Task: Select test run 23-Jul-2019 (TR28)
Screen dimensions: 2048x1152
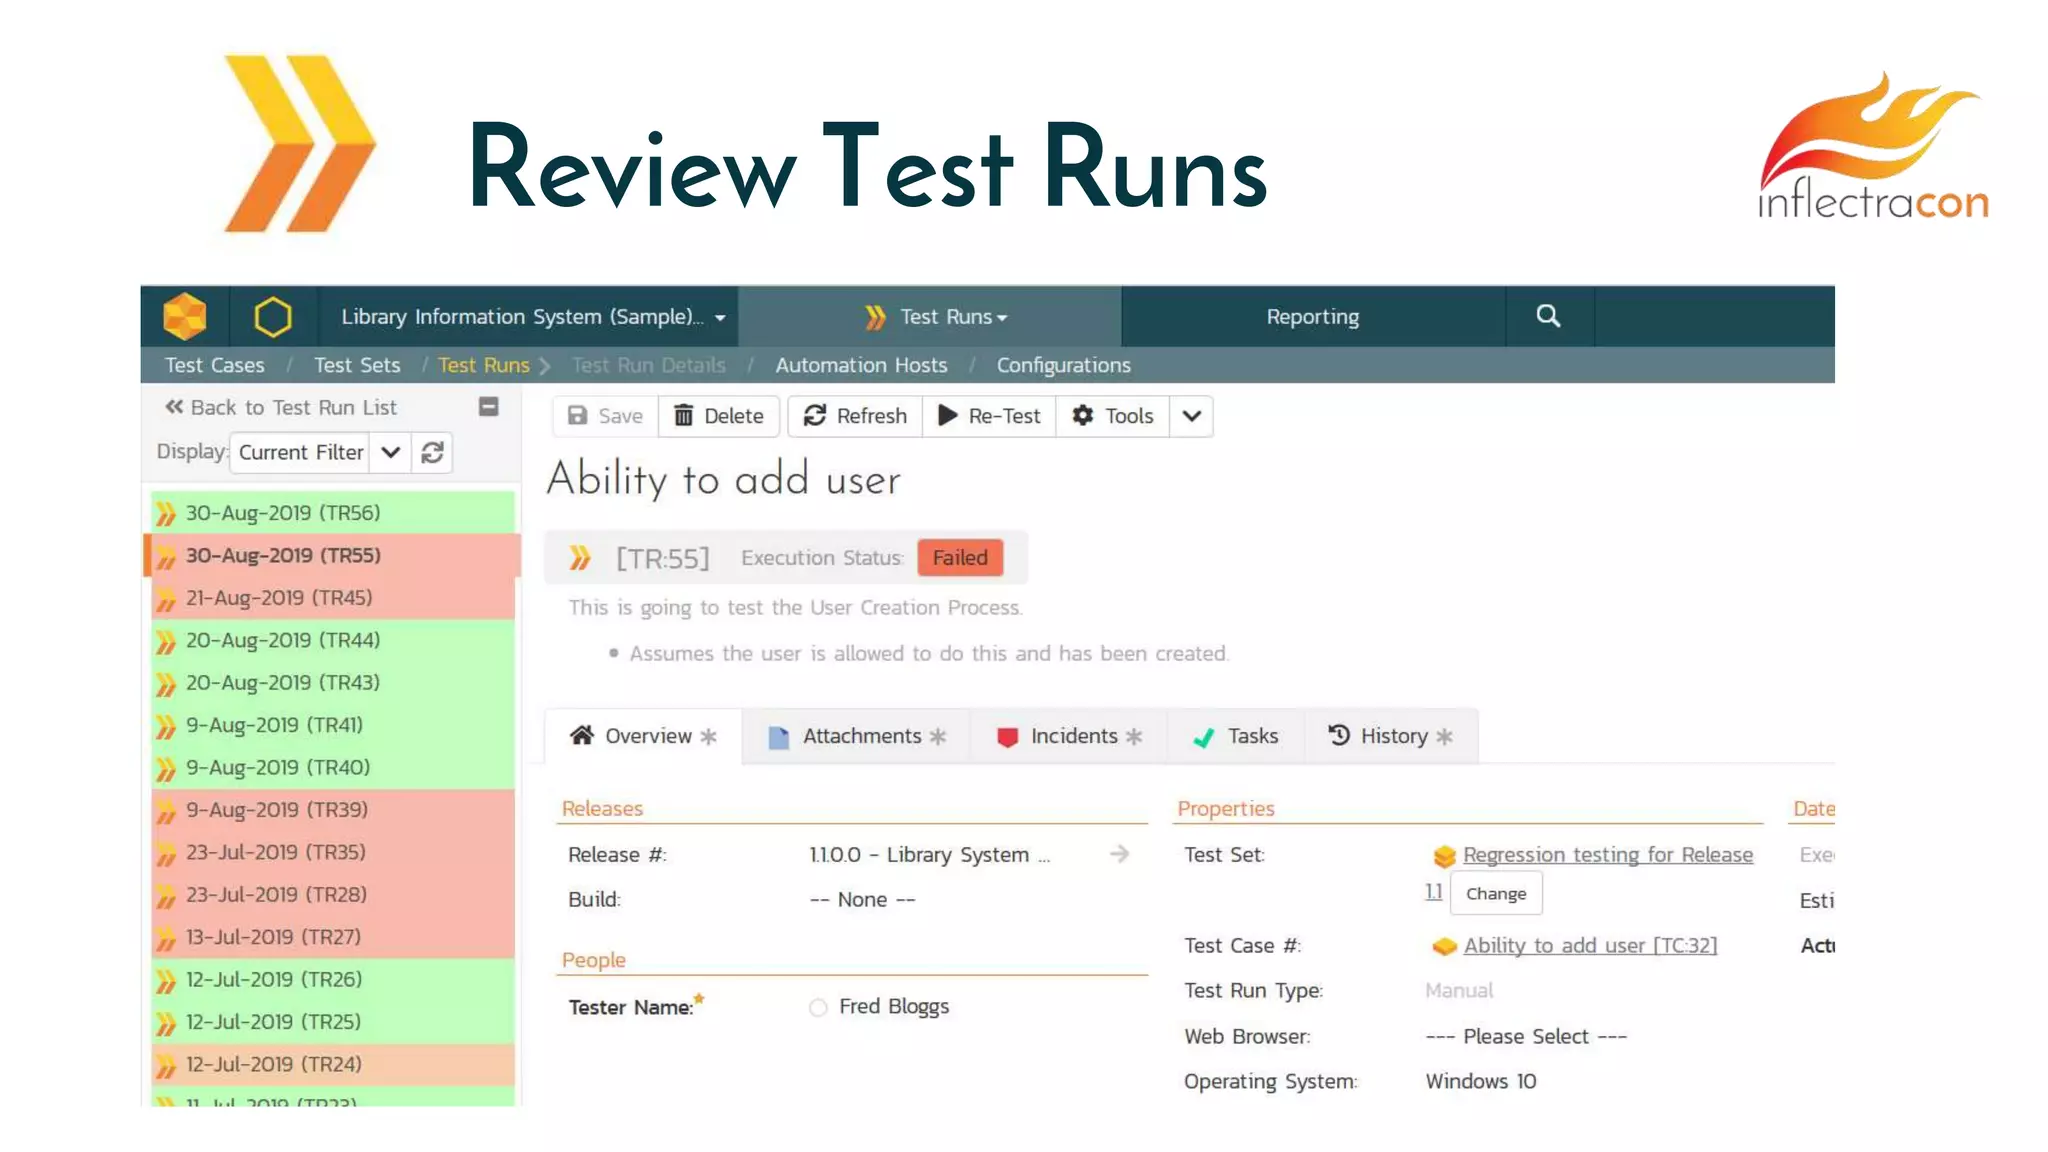Action: pyautogui.click(x=333, y=895)
